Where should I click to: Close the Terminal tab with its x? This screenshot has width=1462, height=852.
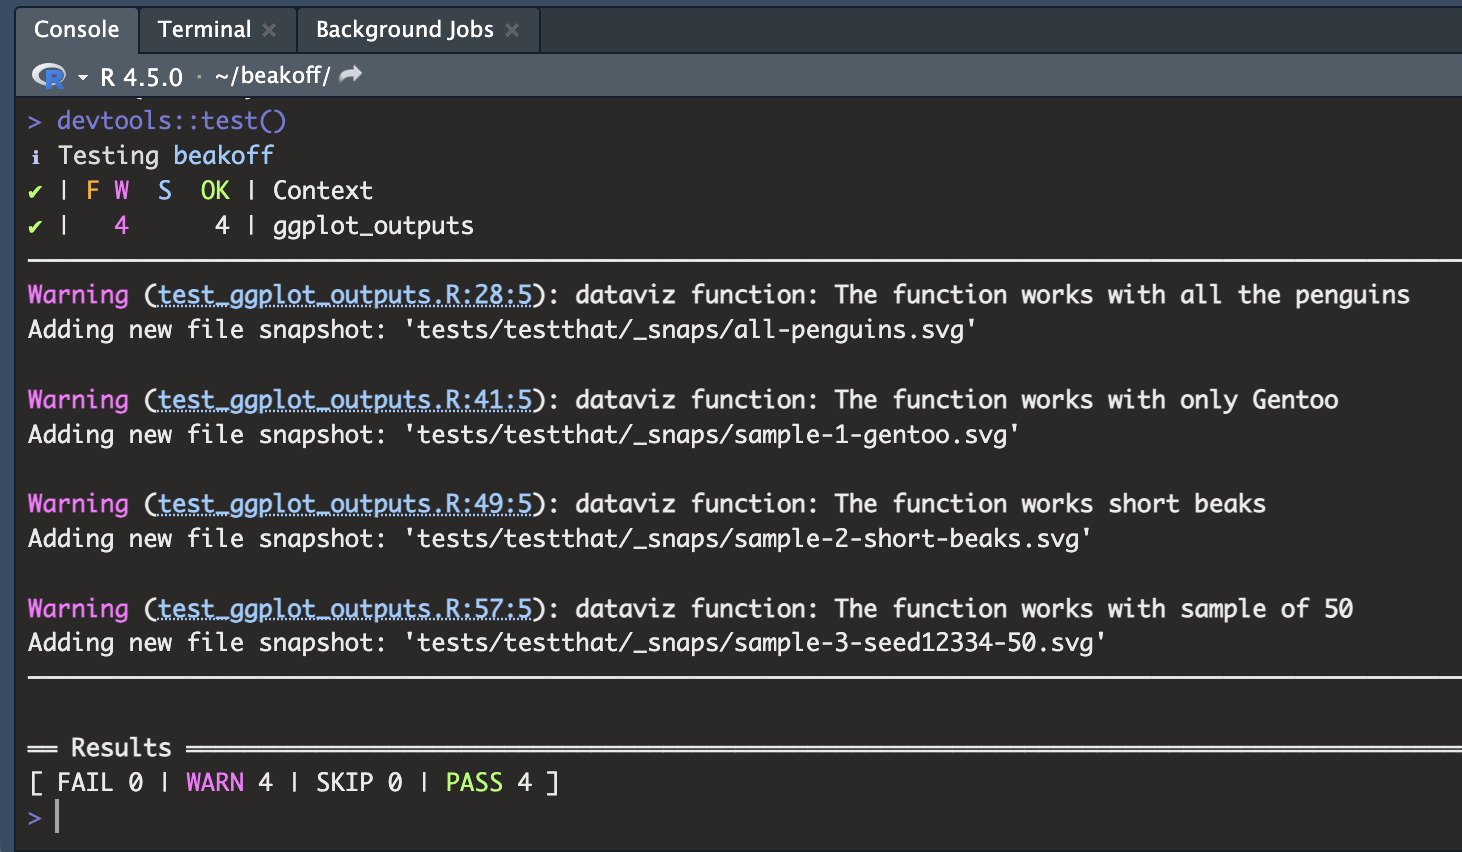pyautogui.click(x=269, y=30)
